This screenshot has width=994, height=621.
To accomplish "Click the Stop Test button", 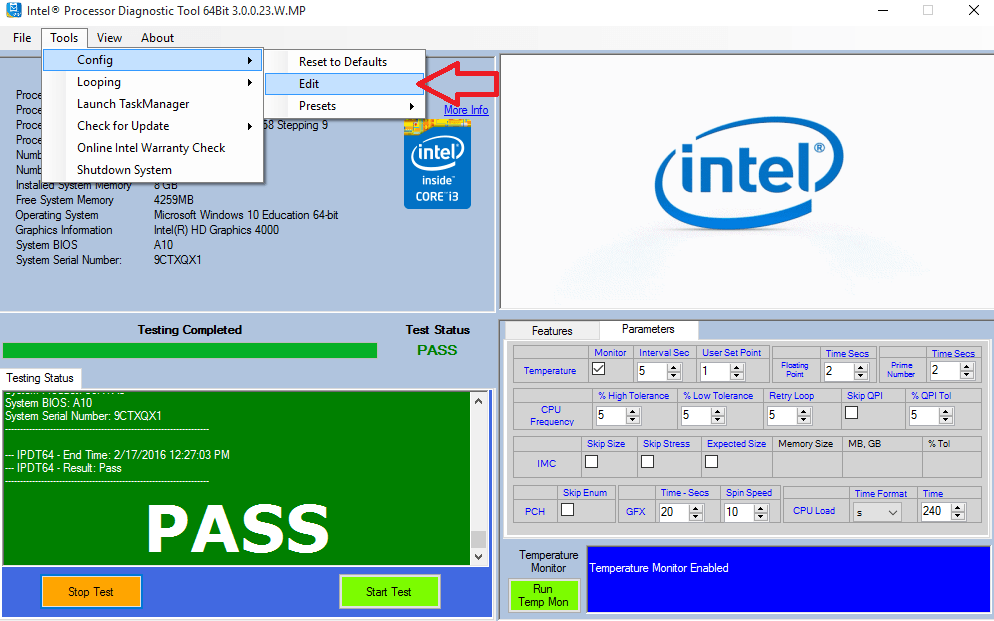I will [x=91, y=592].
